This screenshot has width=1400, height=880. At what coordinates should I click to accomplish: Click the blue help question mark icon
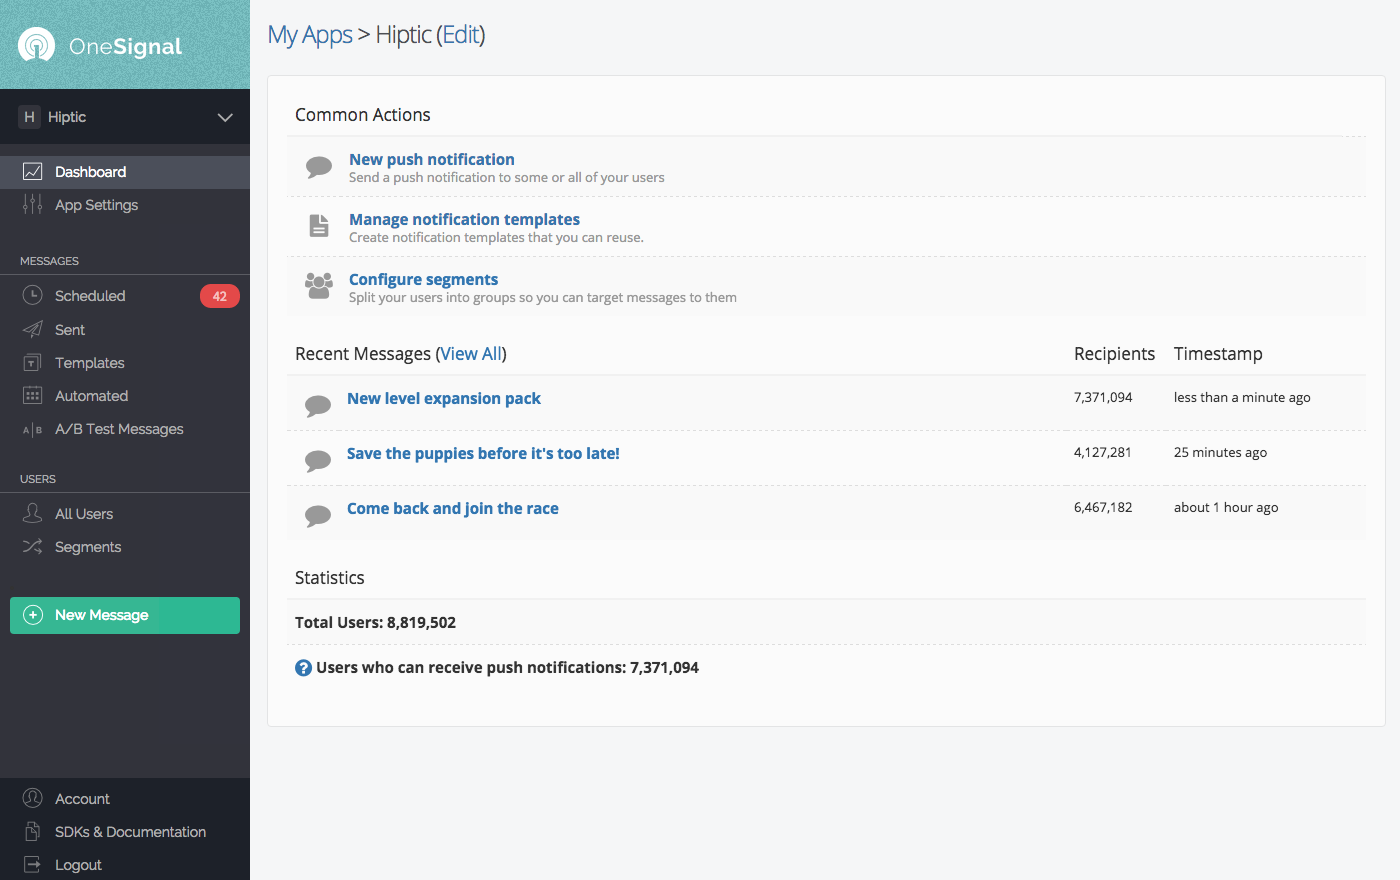coord(303,668)
